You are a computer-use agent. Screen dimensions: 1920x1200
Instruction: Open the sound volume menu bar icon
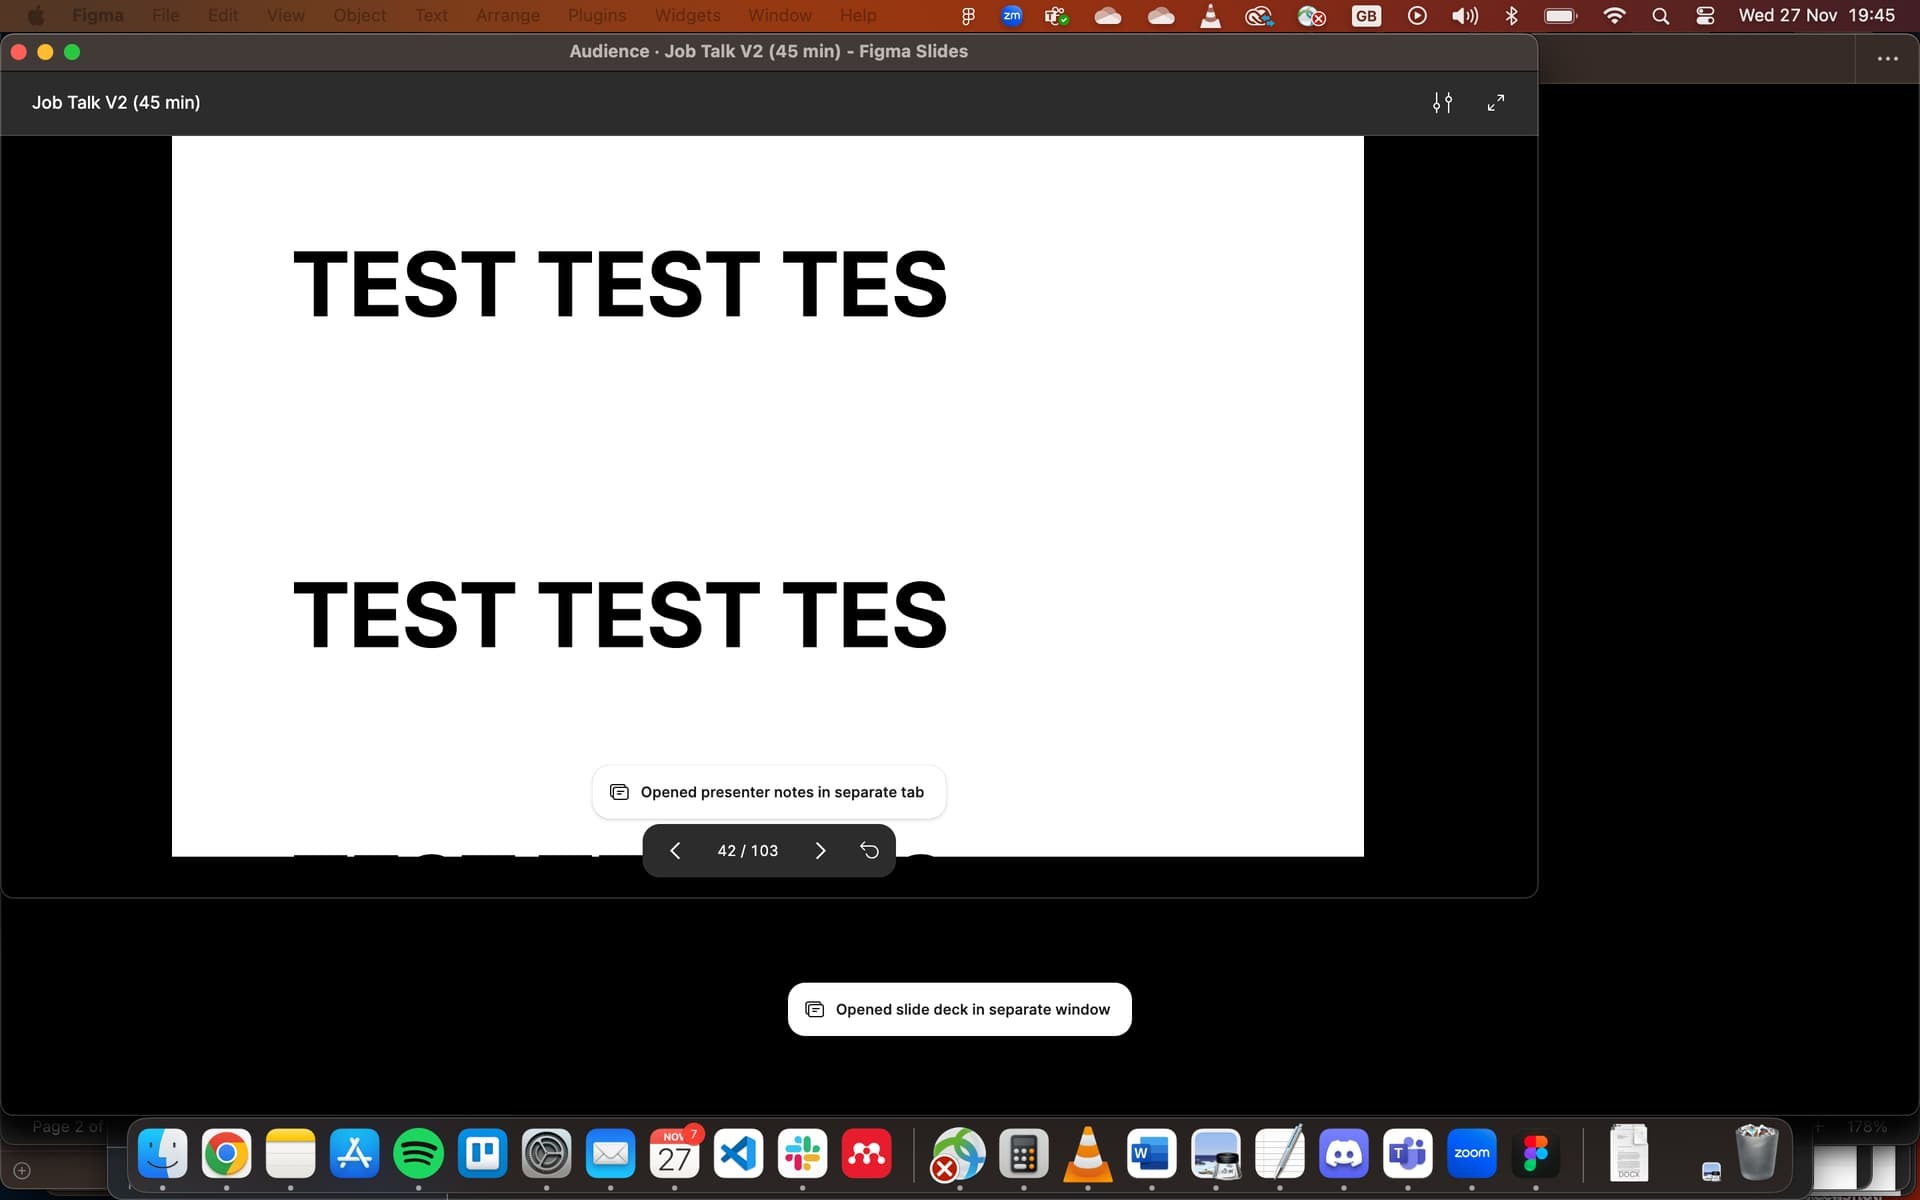click(1465, 16)
